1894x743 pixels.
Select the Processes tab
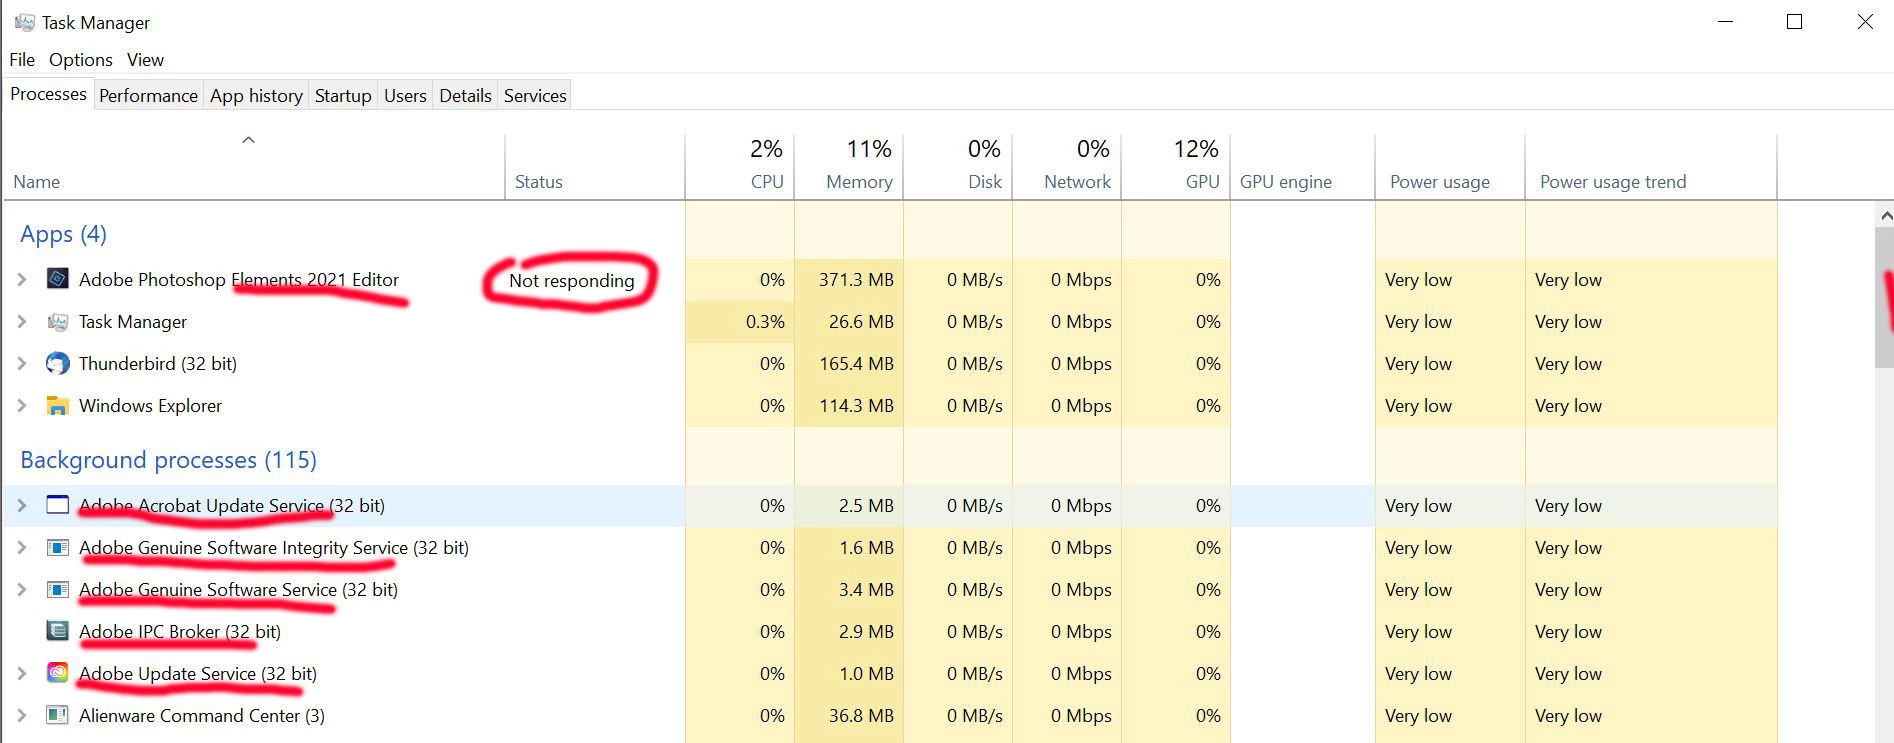point(48,94)
